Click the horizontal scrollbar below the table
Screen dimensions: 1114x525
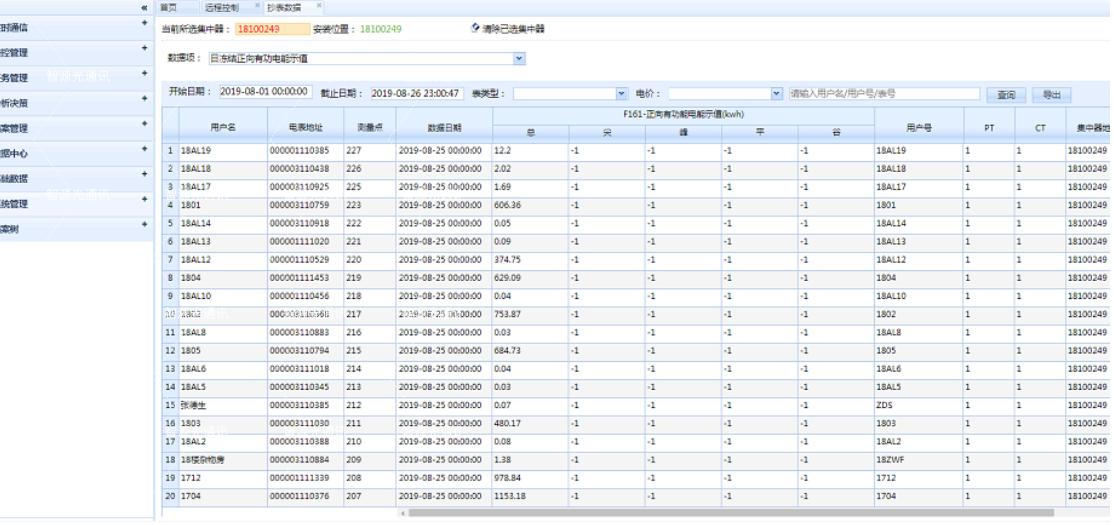[x=732, y=512]
